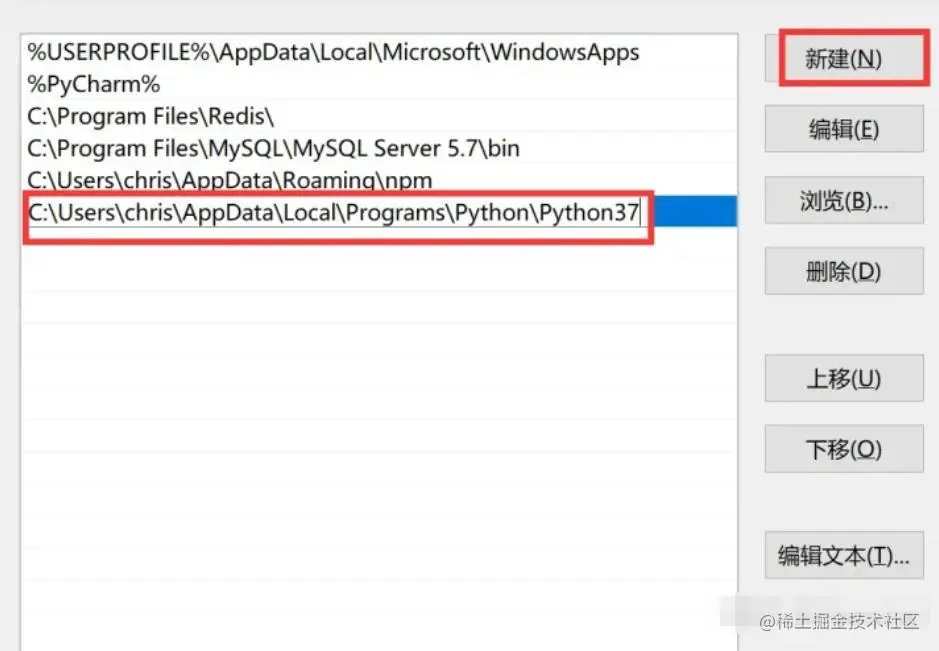Select the AppData\Roaming\npm entry
939x651 pixels.
coord(379,179)
